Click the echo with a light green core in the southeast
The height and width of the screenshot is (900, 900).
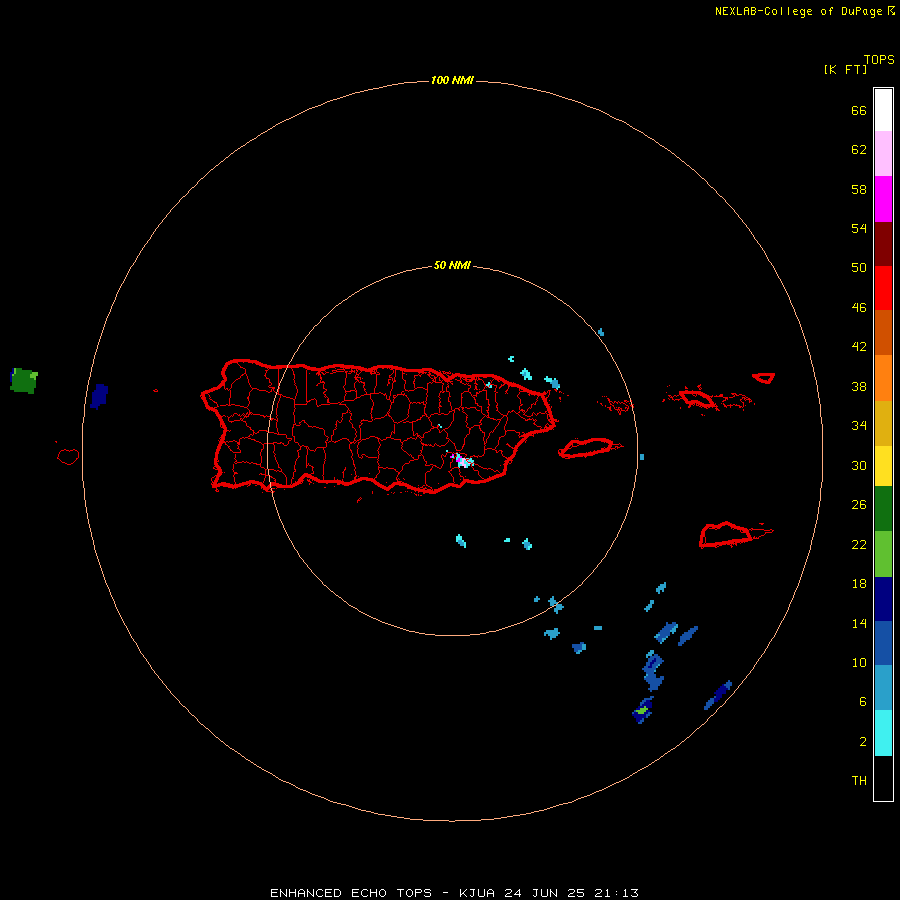[x=643, y=711]
